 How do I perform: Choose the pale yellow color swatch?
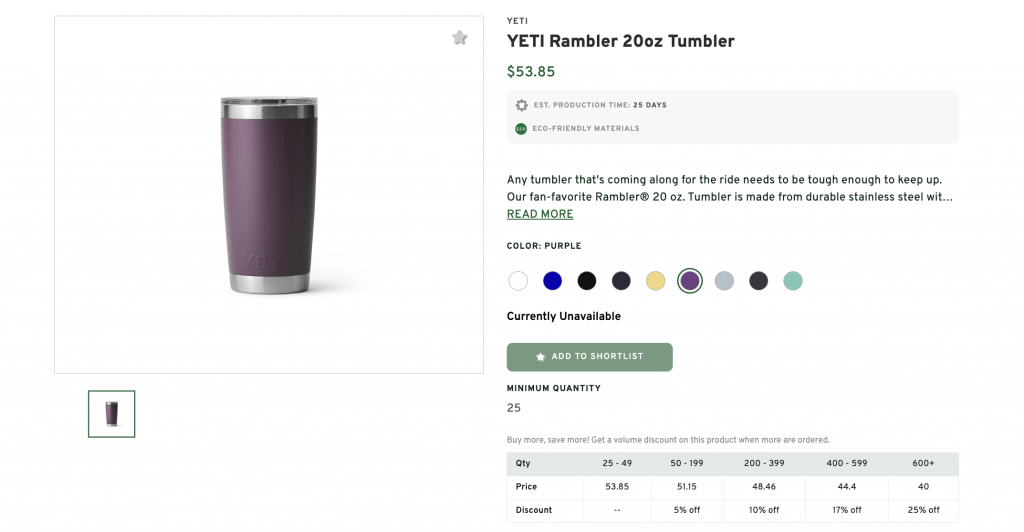(x=655, y=281)
